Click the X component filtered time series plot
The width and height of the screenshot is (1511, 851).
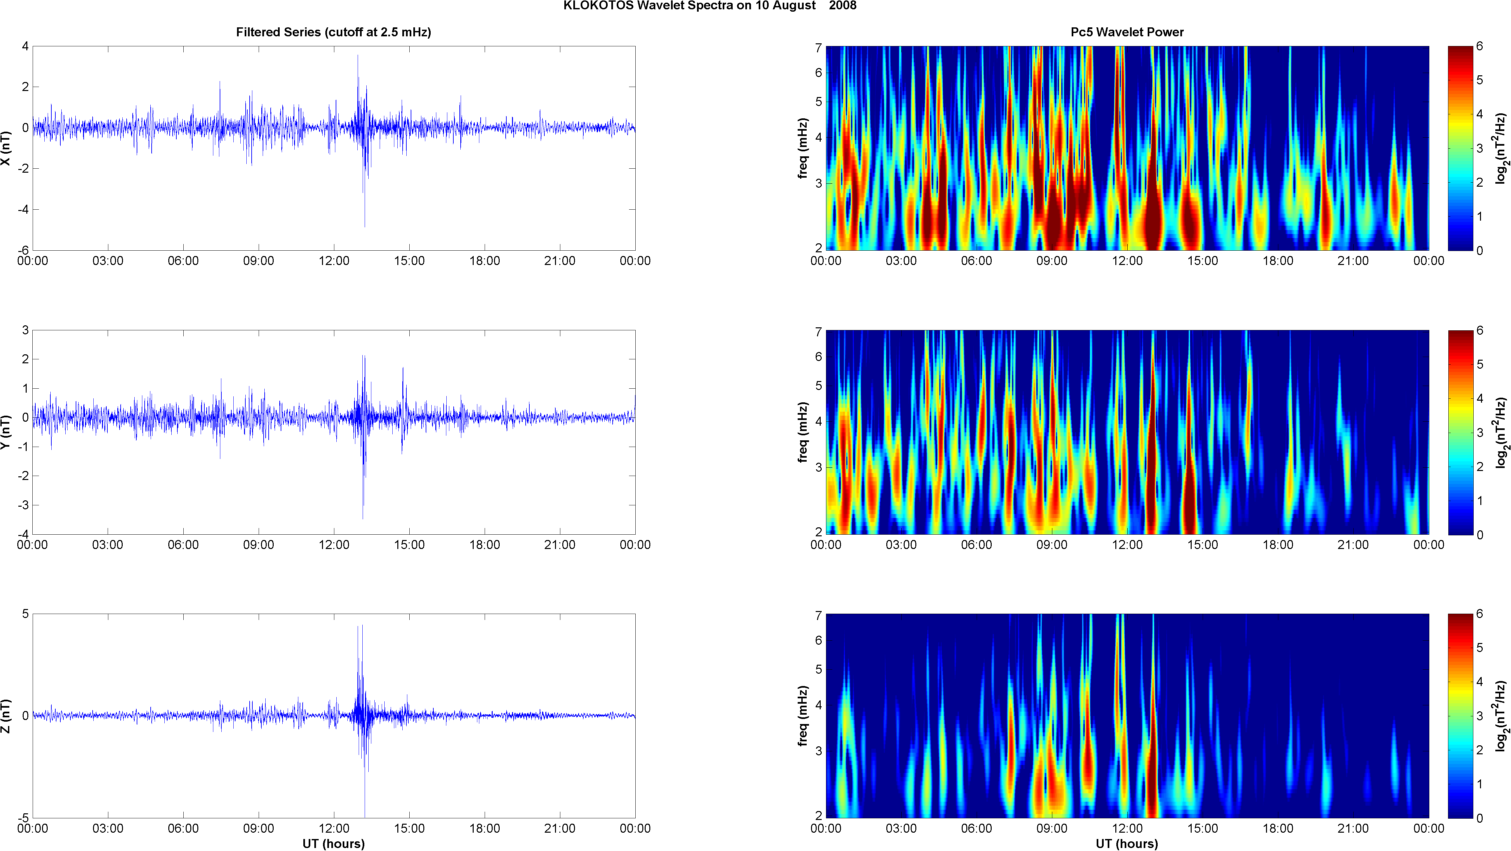coord(334,148)
